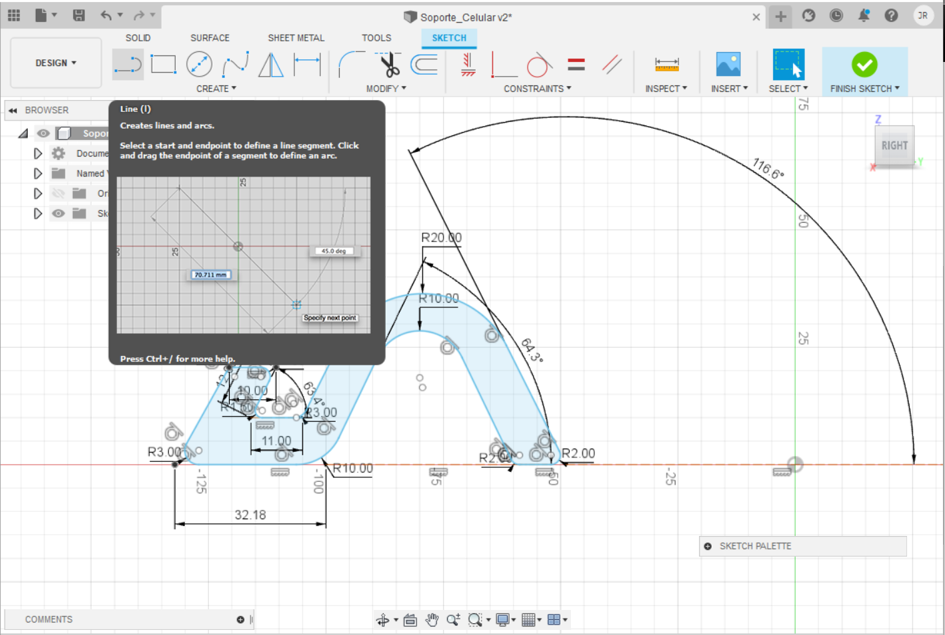Select the Trim scissors tool
The width and height of the screenshot is (945, 635).
click(389, 64)
